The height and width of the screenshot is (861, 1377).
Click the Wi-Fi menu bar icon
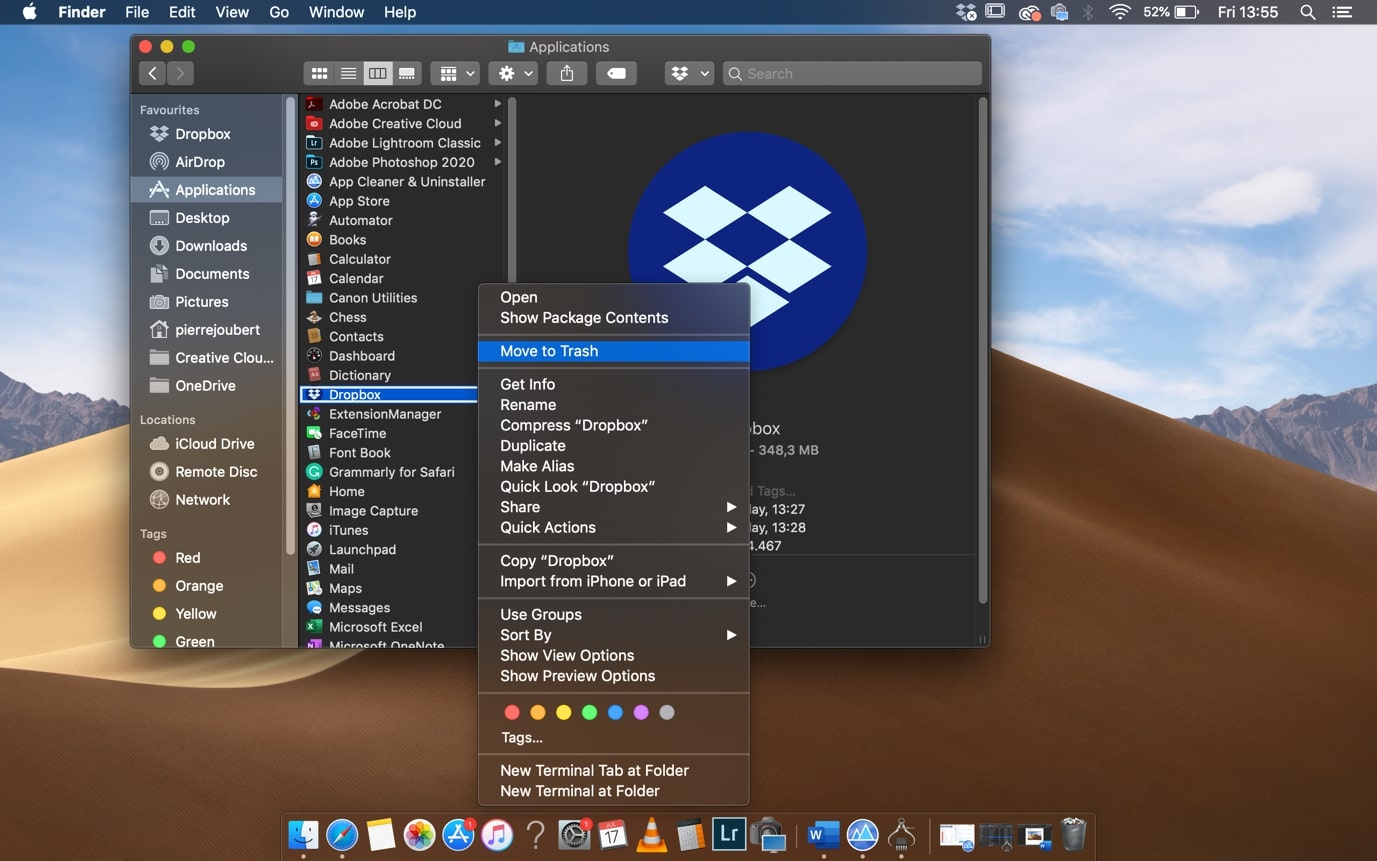pos(1120,12)
